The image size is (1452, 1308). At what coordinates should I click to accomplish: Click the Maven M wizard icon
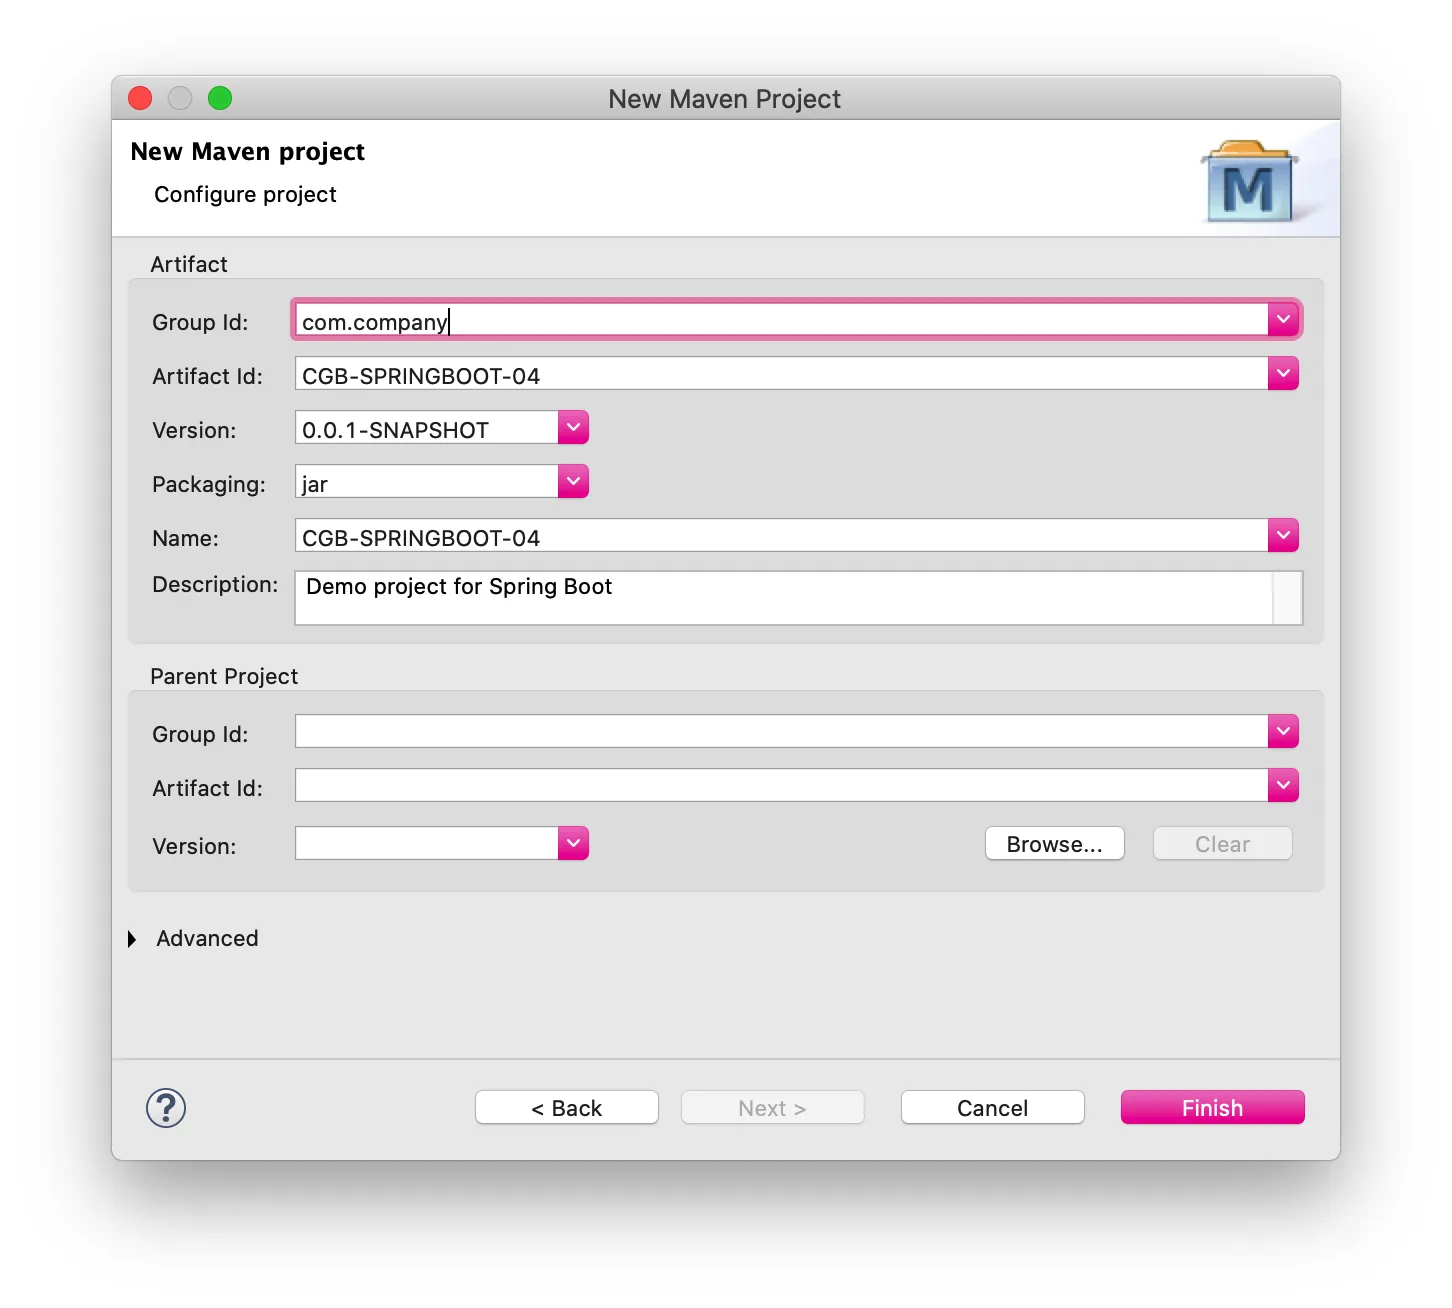tap(1250, 182)
